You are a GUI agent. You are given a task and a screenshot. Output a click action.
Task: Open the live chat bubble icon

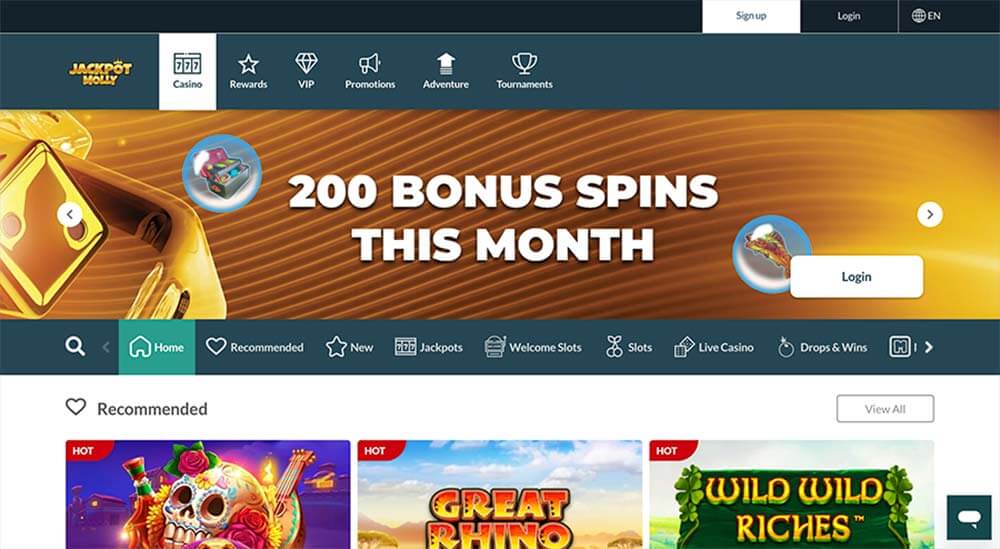[969, 517]
